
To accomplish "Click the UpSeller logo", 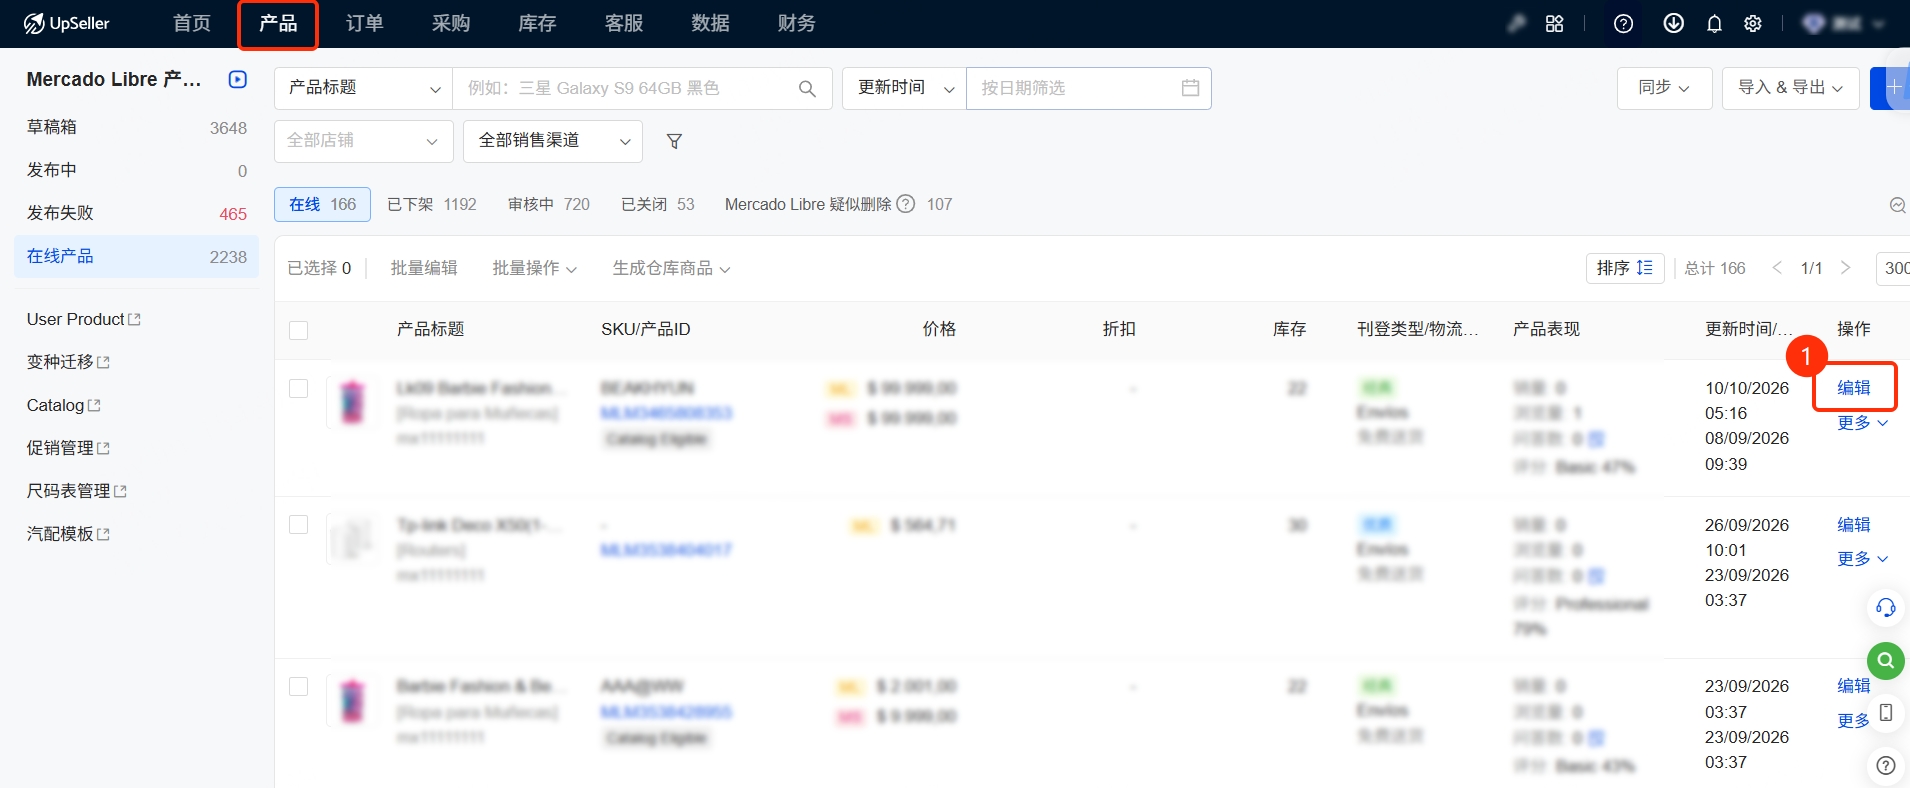I will [x=66, y=23].
